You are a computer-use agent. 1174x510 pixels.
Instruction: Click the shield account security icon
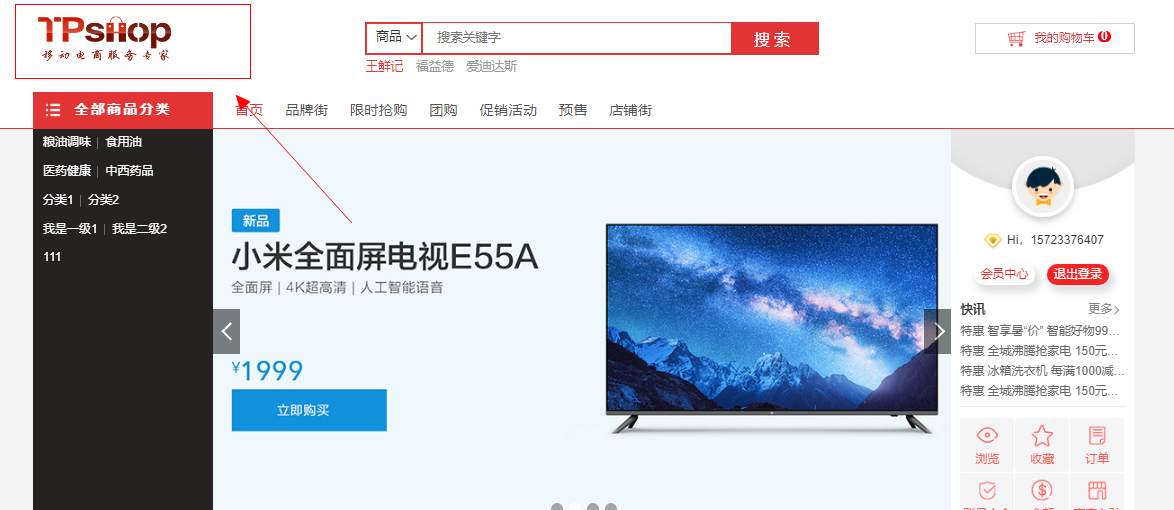coord(988,491)
